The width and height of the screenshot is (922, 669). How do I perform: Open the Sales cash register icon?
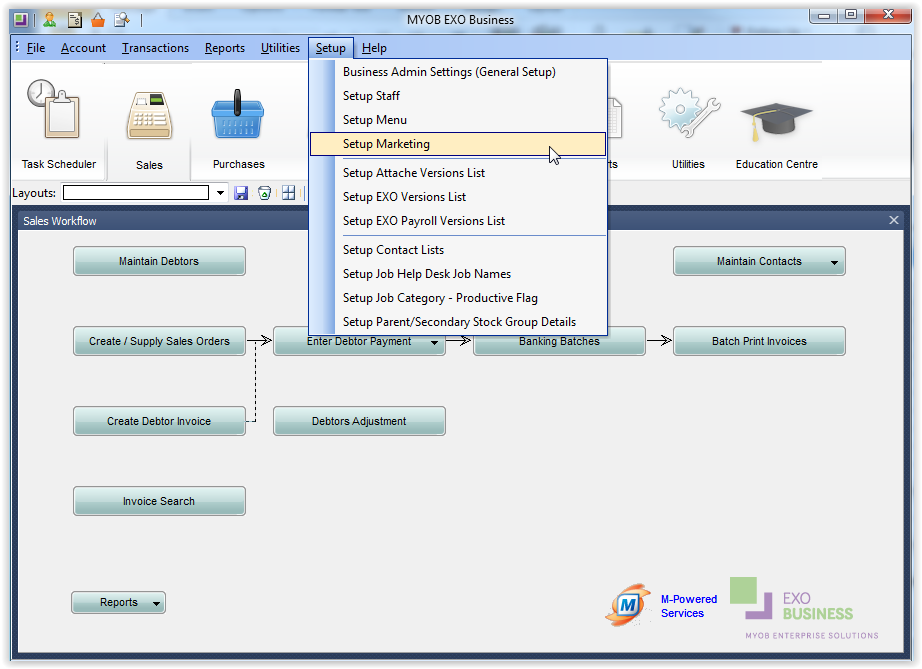(149, 115)
